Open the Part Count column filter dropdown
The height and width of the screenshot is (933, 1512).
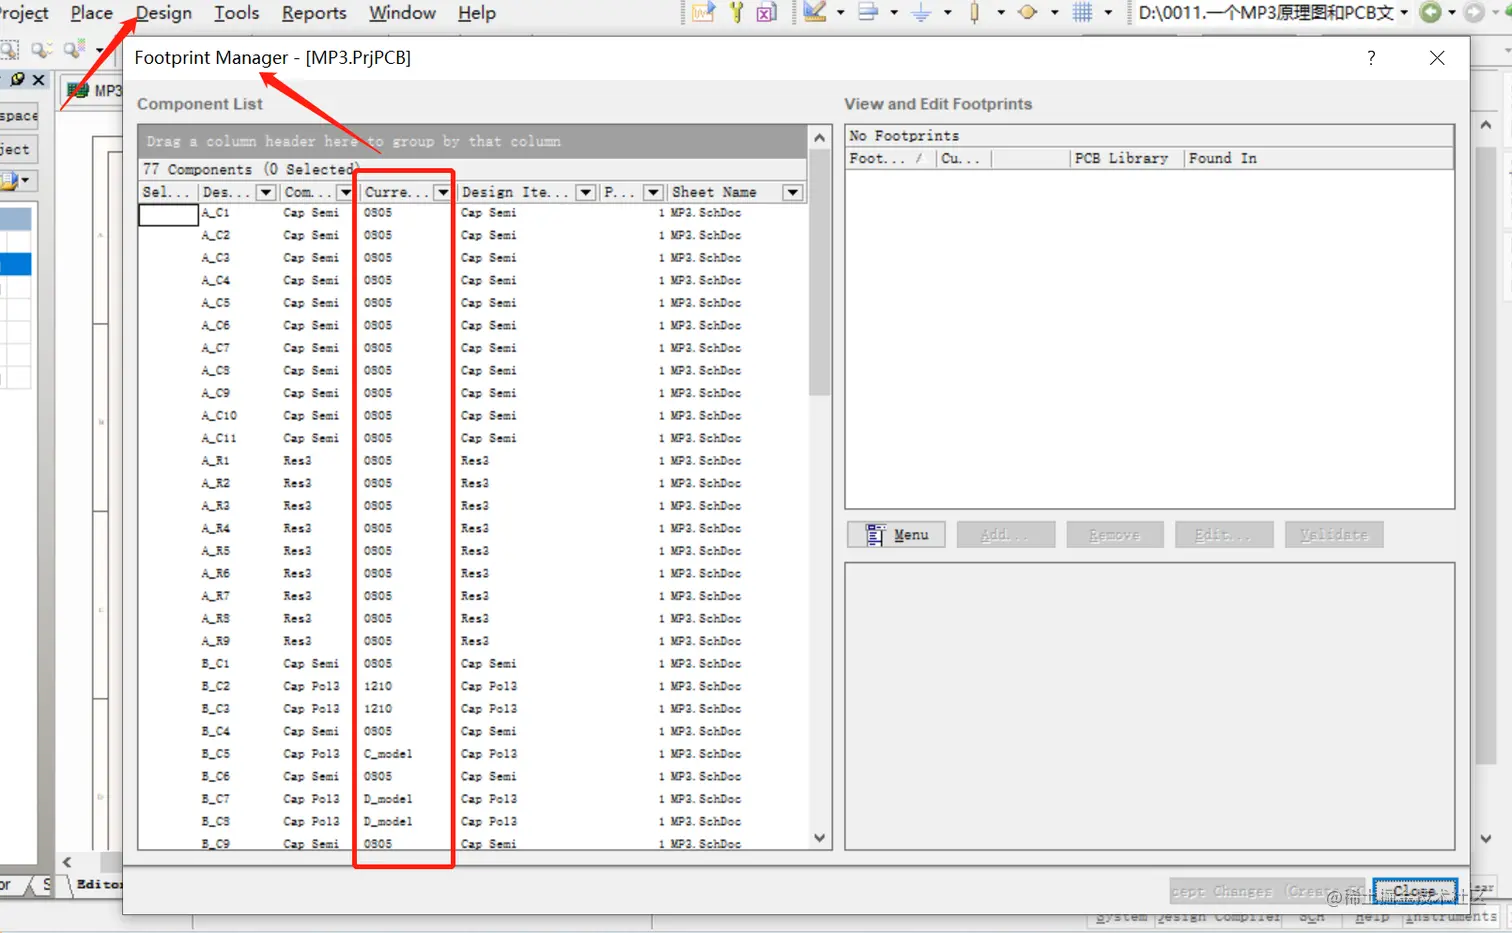pos(653,192)
